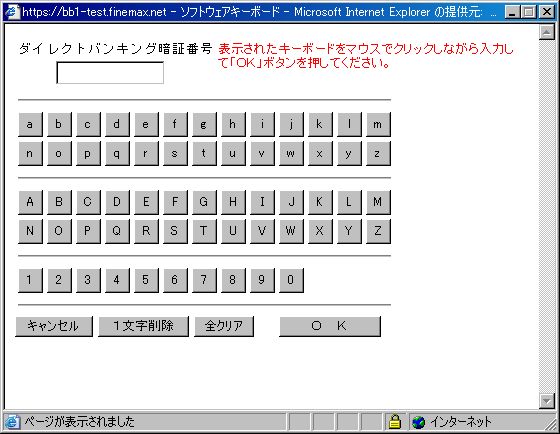Click the number 3 key
This screenshot has width=560, height=434.
pos(88,280)
